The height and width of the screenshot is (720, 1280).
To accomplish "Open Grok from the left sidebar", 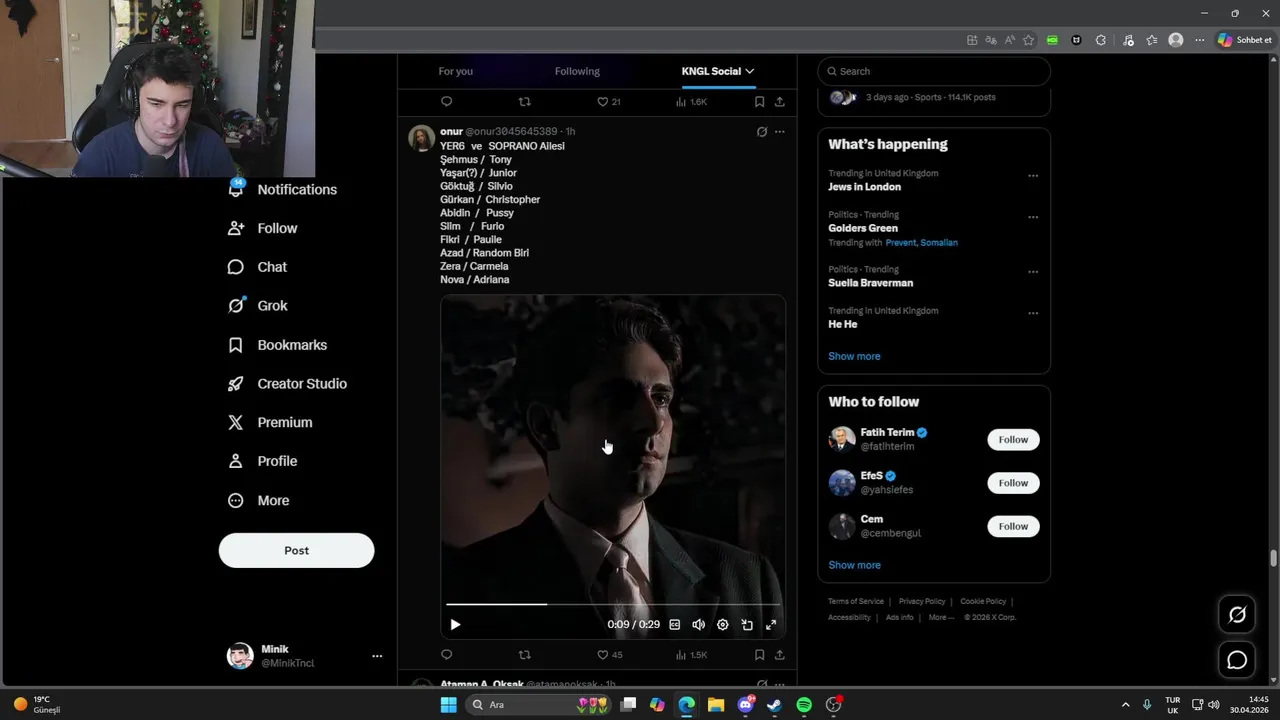I will click(x=258, y=306).
